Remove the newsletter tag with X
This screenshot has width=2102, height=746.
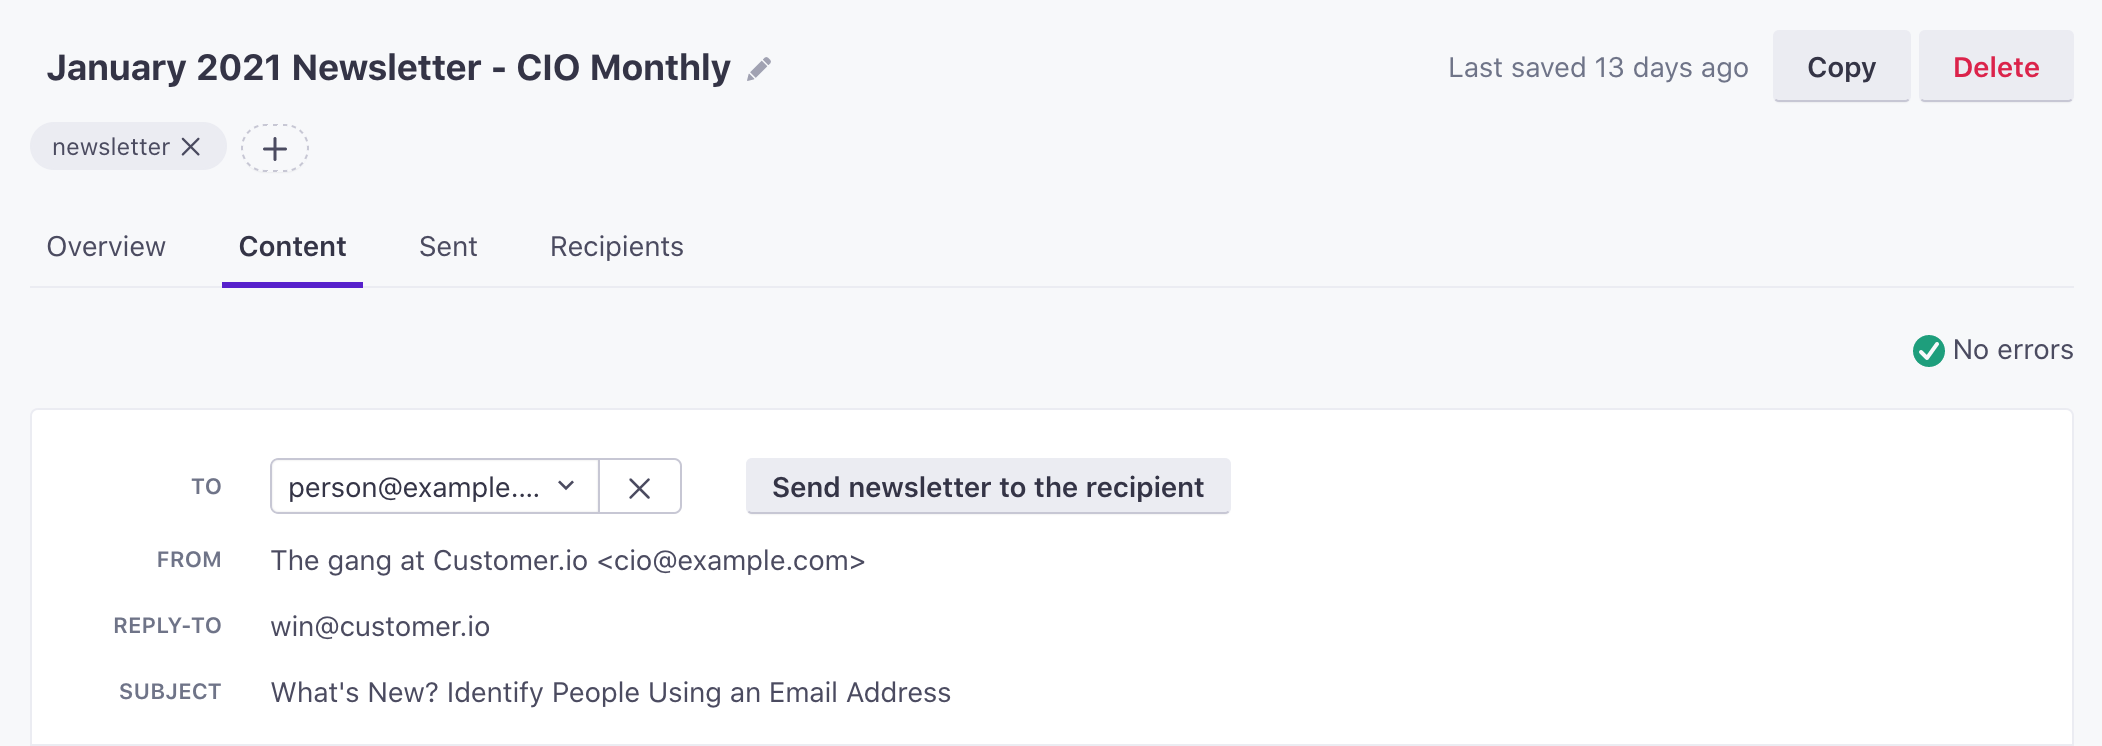pyautogui.click(x=191, y=147)
